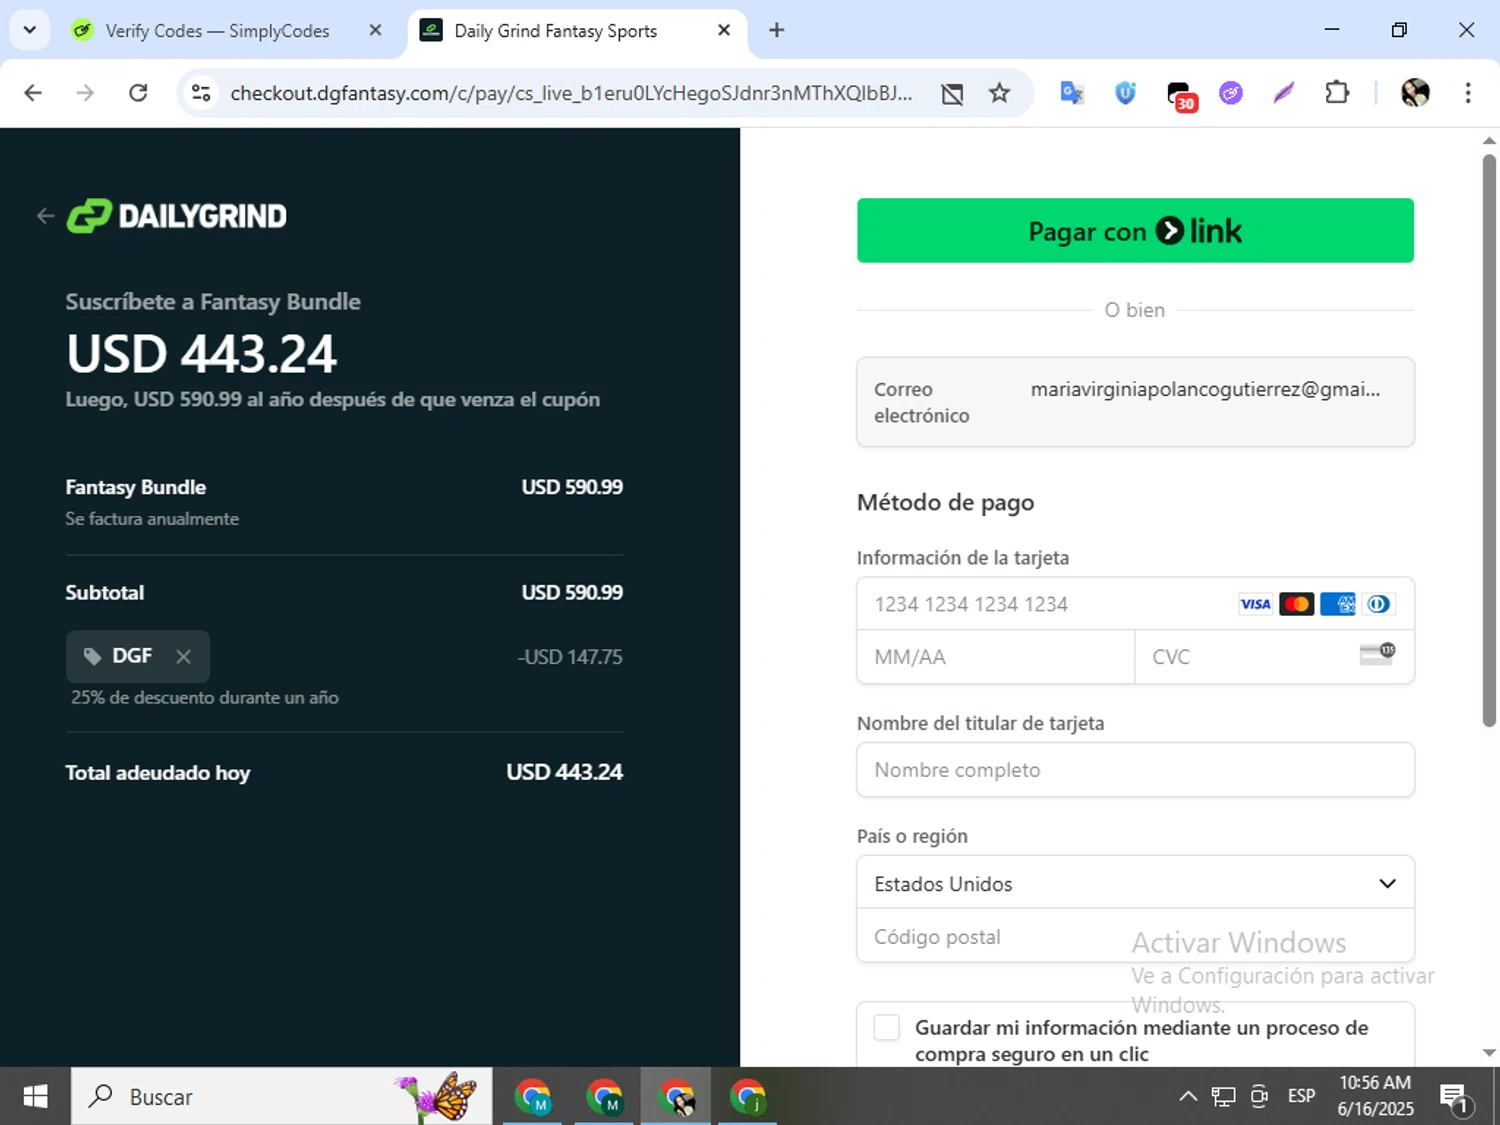Go back in browser history
1500x1125 pixels.
pyautogui.click(x=33, y=93)
